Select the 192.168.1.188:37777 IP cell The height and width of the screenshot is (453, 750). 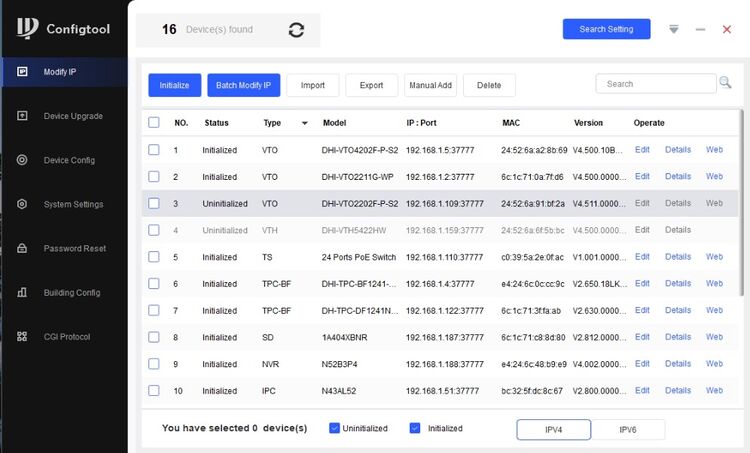point(445,365)
